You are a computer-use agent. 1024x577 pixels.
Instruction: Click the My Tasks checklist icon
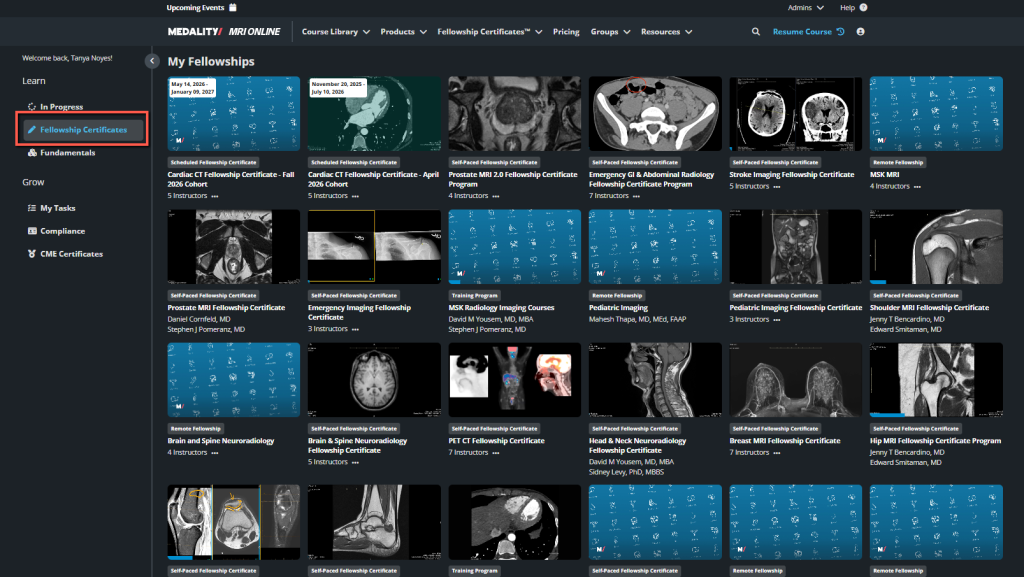click(x=31, y=208)
